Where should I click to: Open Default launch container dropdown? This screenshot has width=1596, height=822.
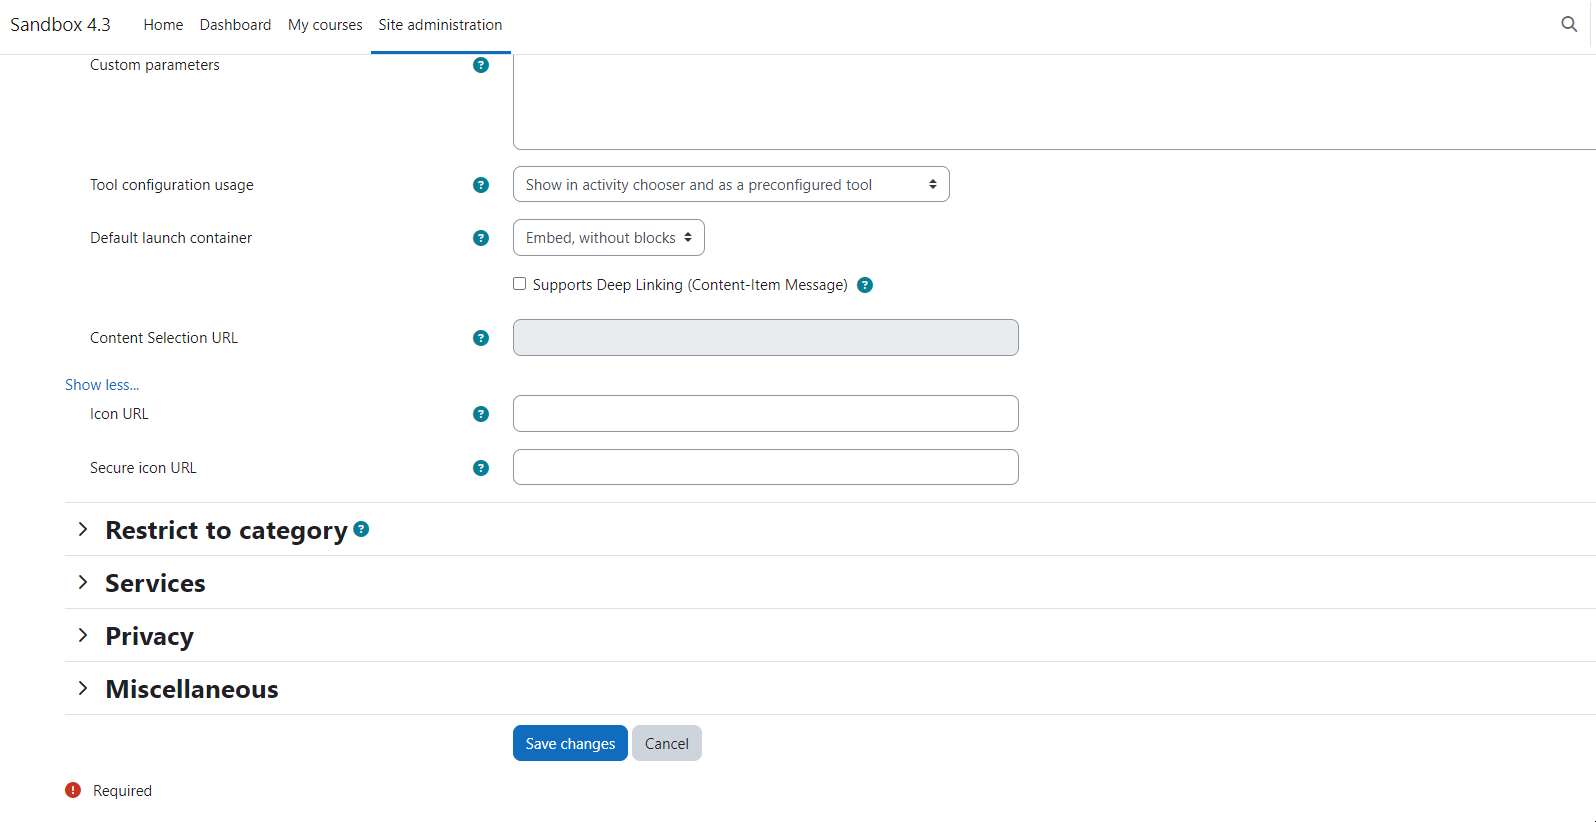pos(608,238)
